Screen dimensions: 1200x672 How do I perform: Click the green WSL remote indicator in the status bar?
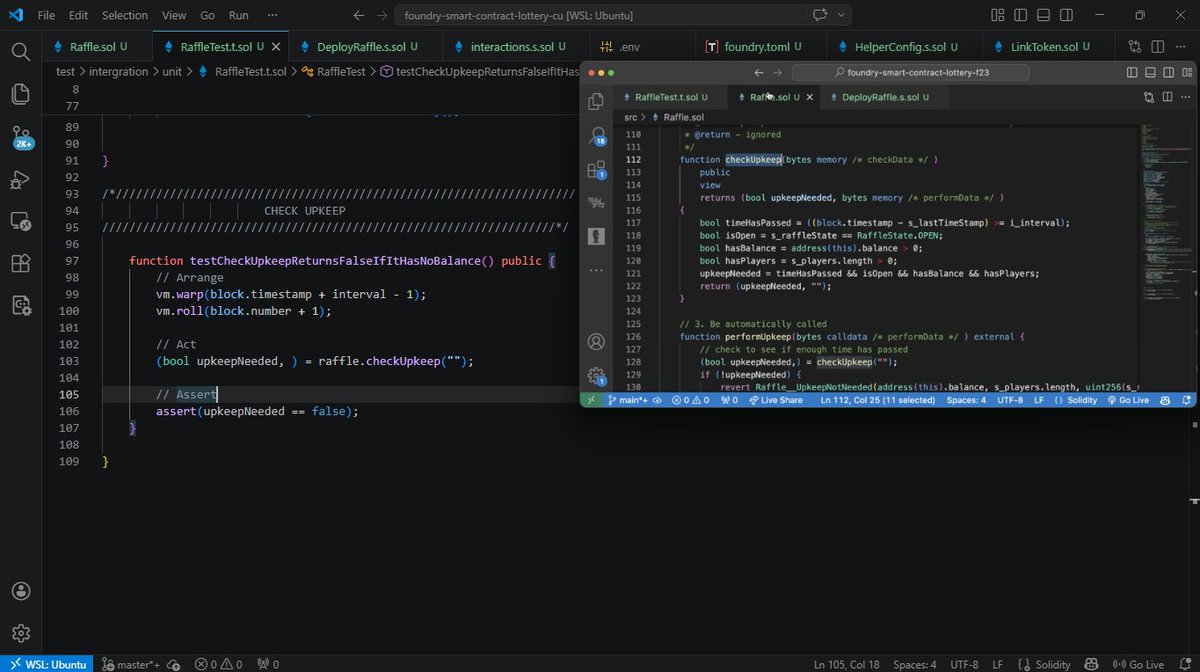click(47, 663)
